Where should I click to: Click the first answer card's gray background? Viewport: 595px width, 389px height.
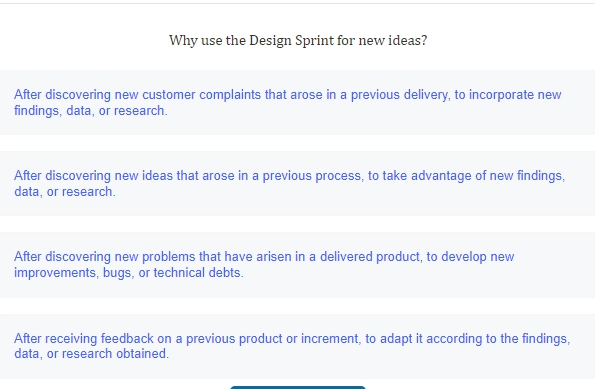tap(298, 102)
